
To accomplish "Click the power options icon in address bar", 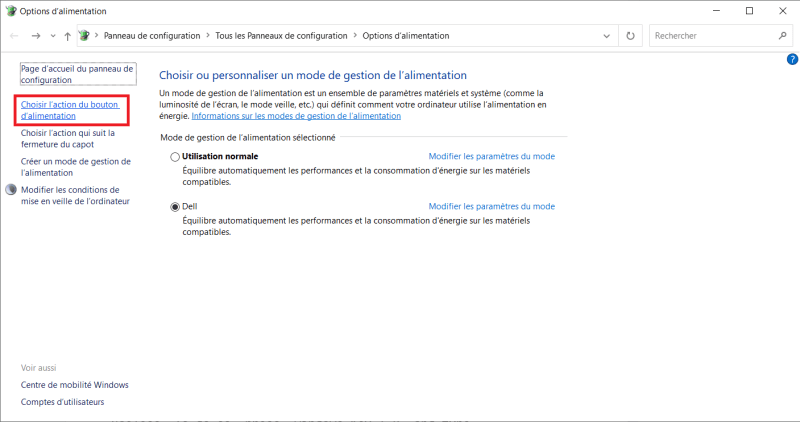I will [x=84, y=35].
